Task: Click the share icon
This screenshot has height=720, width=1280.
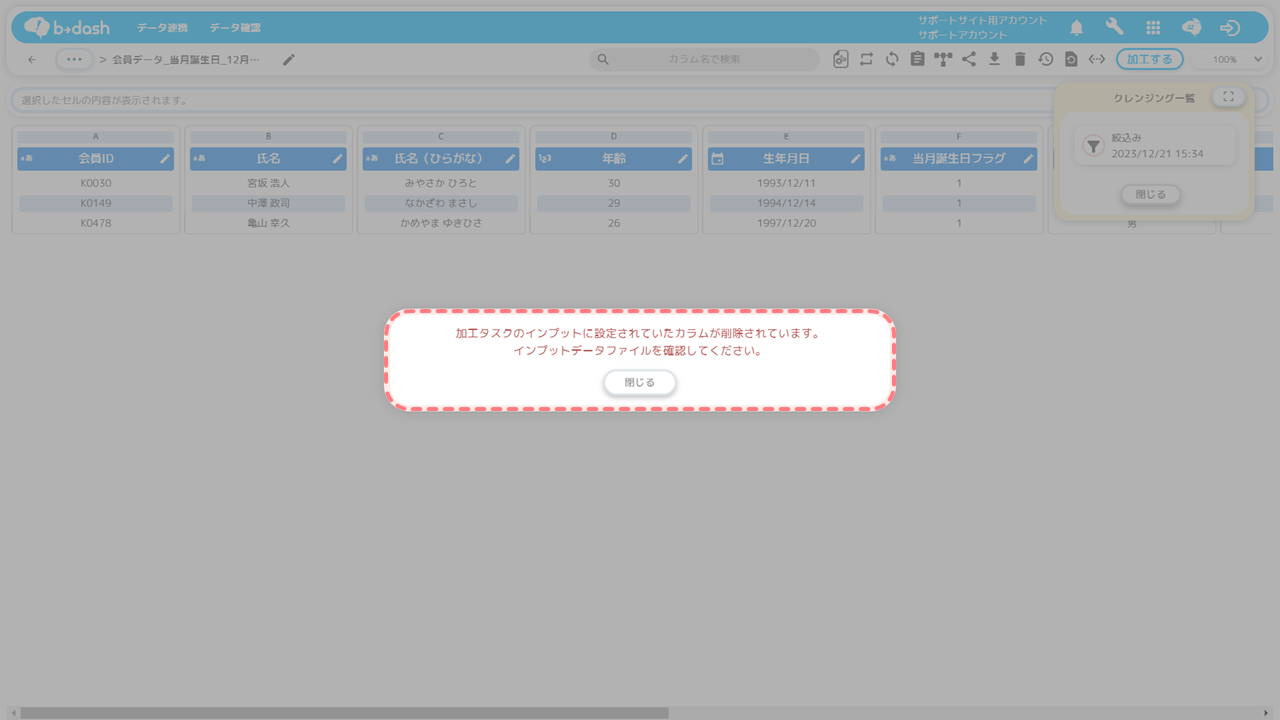Action: pos(969,59)
